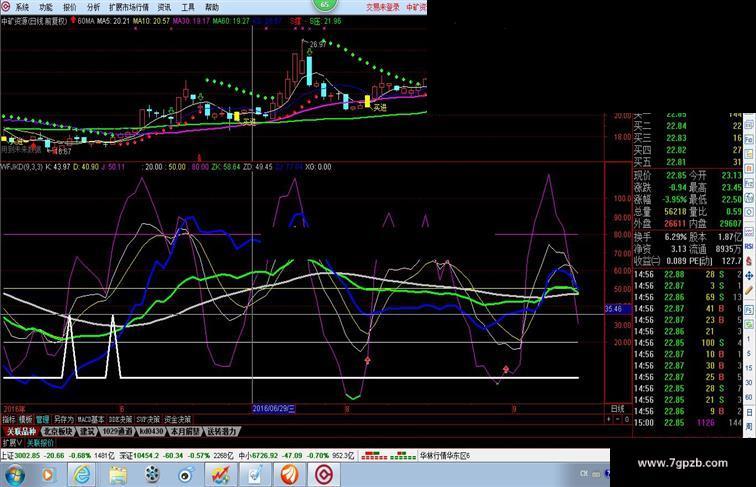The image size is (756, 487).
Task: Click 另存为 to save template
Action: click(x=63, y=419)
